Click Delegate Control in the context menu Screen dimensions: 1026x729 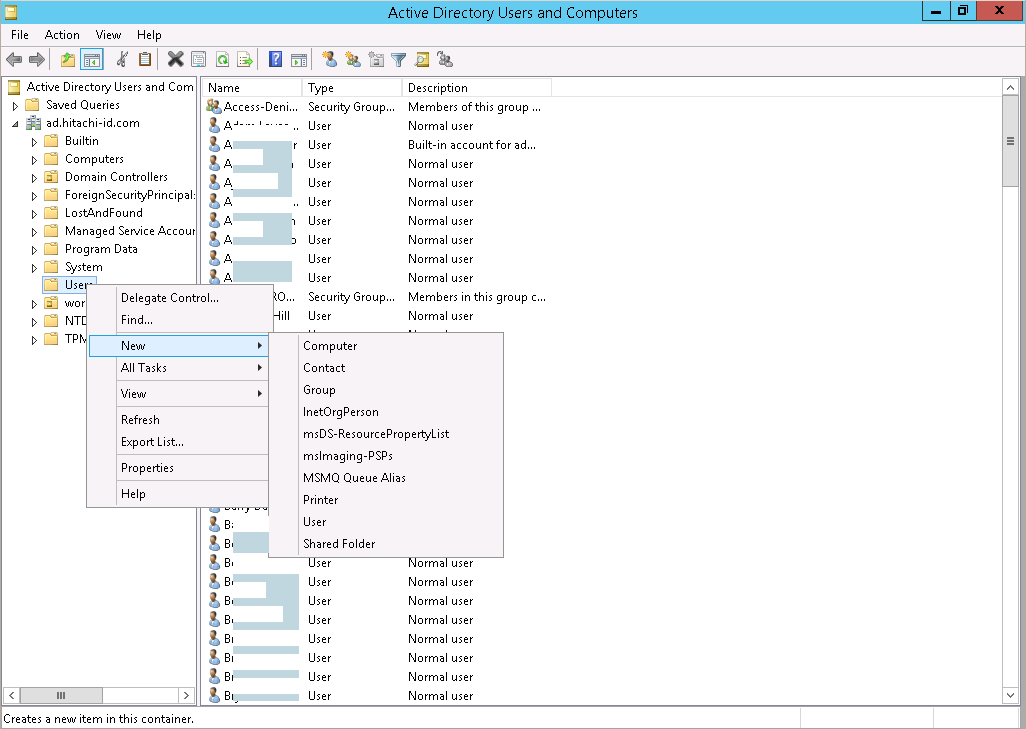coord(169,298)
